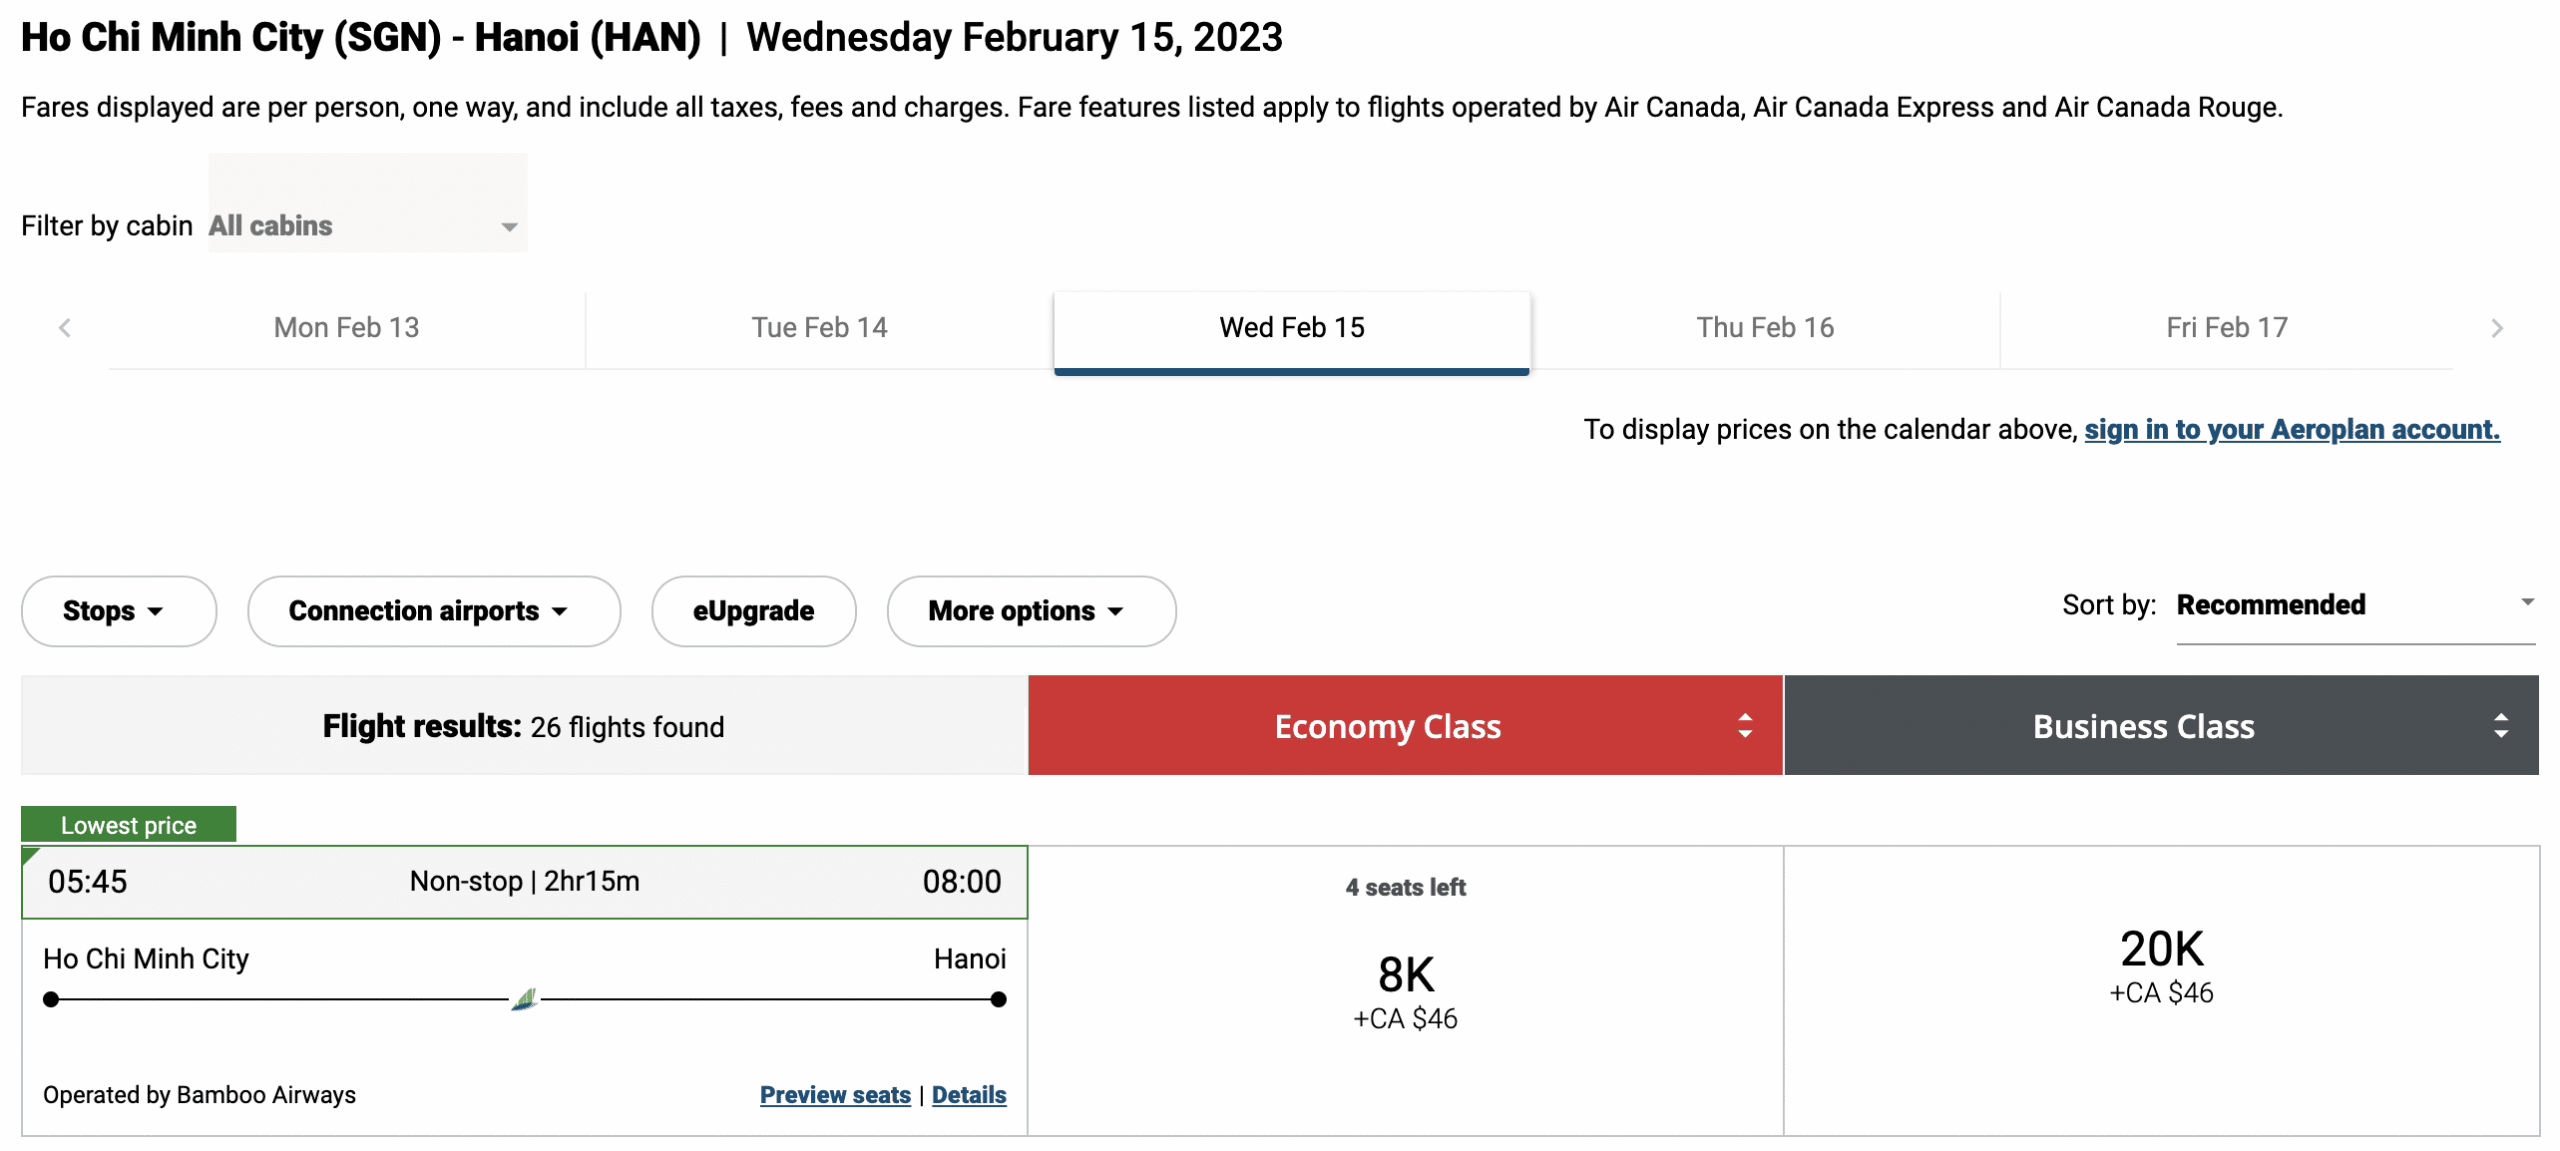The image size is (2560, 1151).
Task: Expand the Stops filter dropdown
Action: click(118, 611)
